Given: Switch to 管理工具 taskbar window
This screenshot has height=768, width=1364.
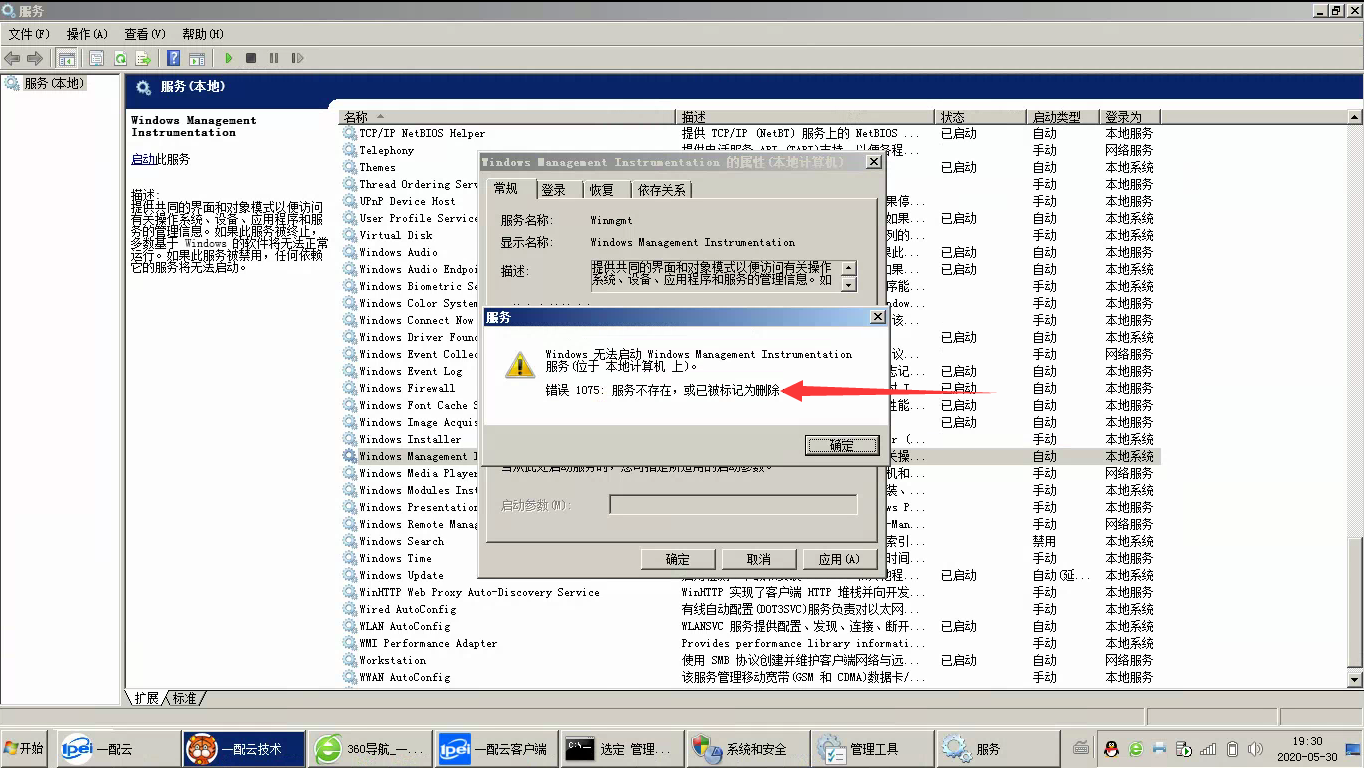Looking at the screenshot, I should click(873, 749).
